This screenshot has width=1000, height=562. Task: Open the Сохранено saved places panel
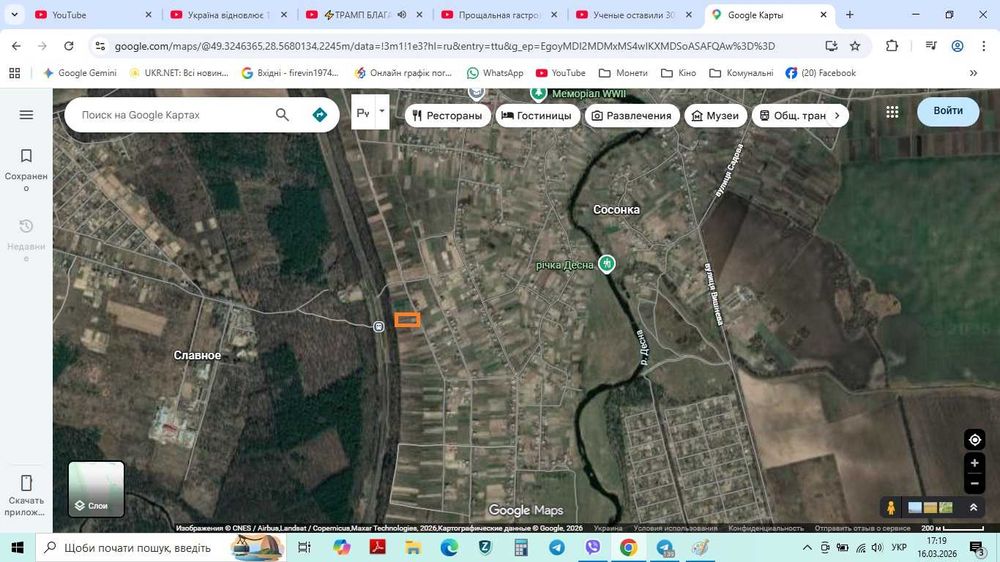pyautogui.click(x=26, y=169)
